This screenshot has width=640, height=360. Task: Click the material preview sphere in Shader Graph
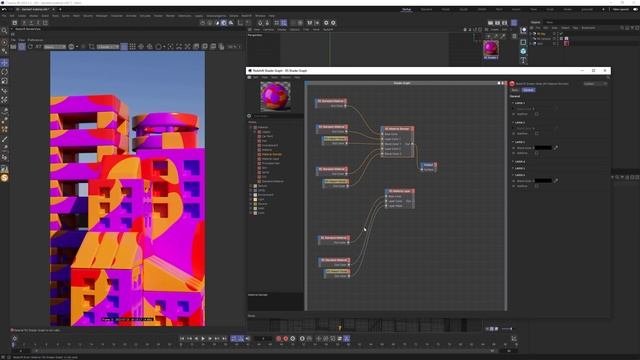pos(276,96)
